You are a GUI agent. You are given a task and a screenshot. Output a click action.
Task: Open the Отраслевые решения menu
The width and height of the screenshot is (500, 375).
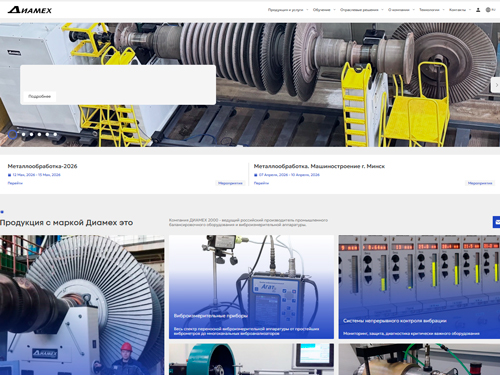click(x=359, y=10)
